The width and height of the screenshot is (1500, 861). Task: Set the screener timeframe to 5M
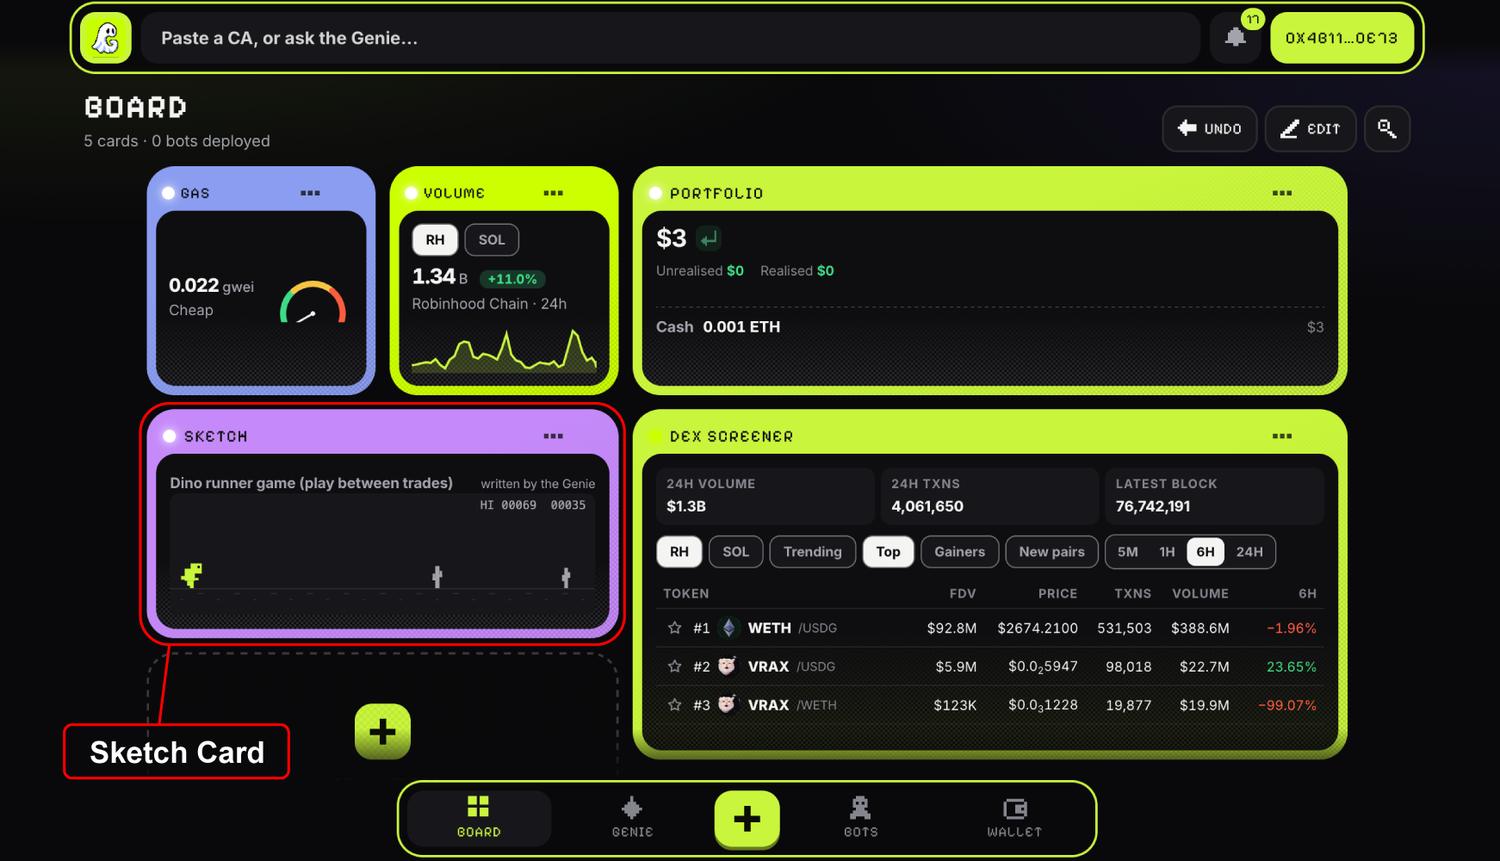point(1128,552)
